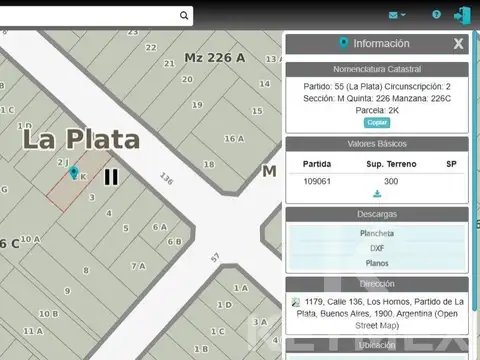
Task: Select parcel 1 B at bottom
Action: pyautogui.click(x=201, y=349)
